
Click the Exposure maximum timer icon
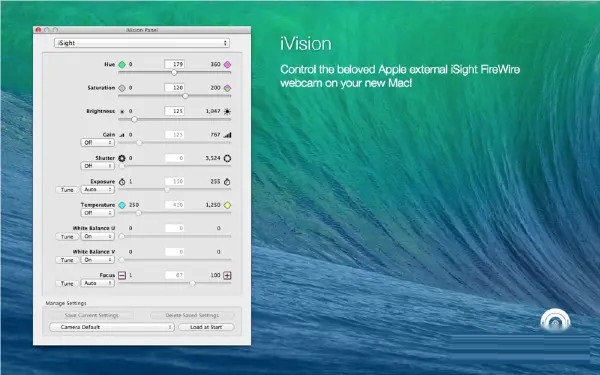[227, 182]
